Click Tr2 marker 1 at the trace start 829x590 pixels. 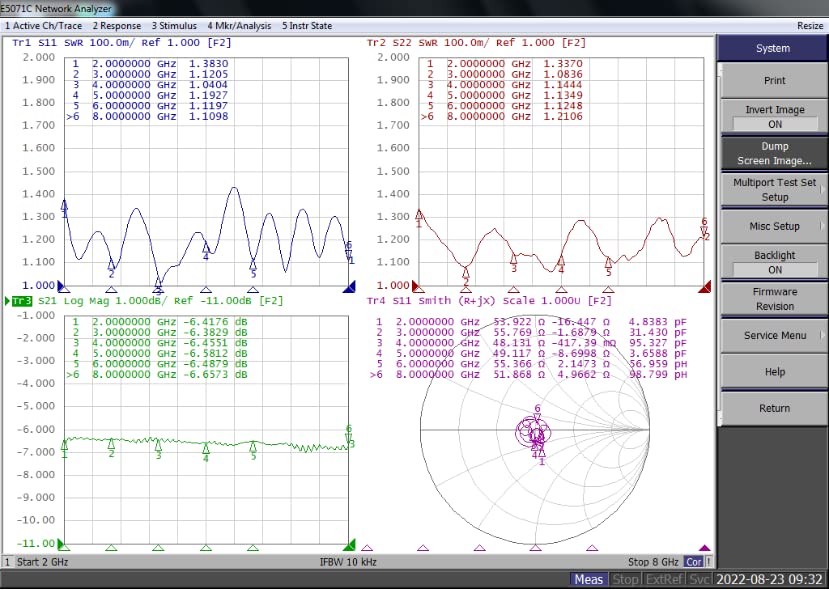[x=419, y=218]
